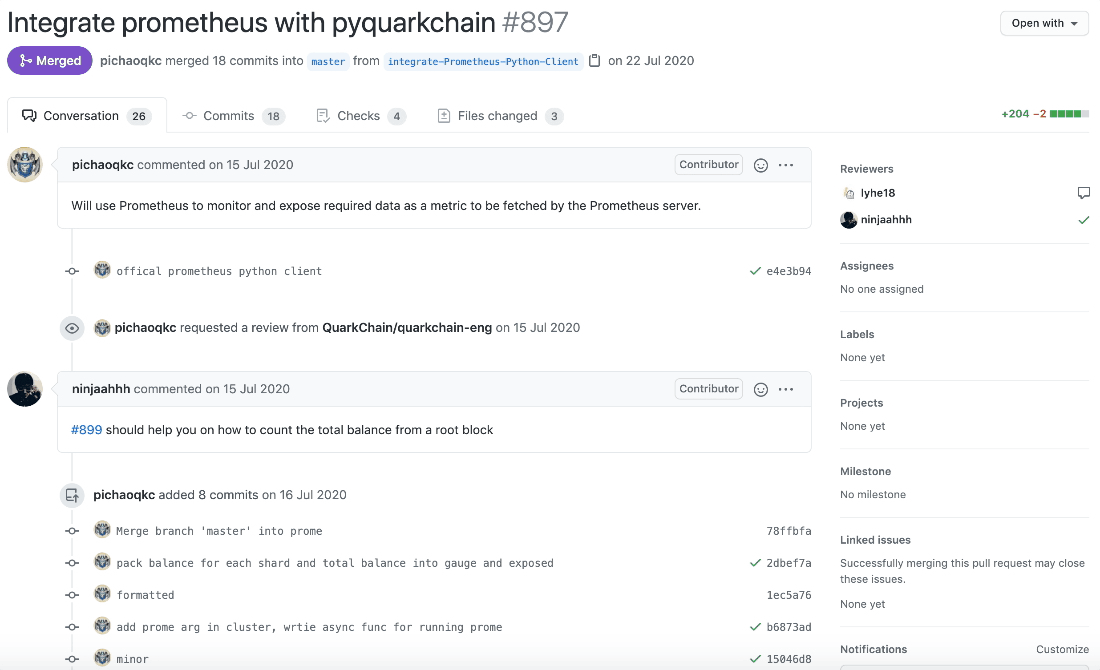Open pichaoqkc comment options ellipsis menu
The height and width of the screenshot is (670, 1100).
786,165
